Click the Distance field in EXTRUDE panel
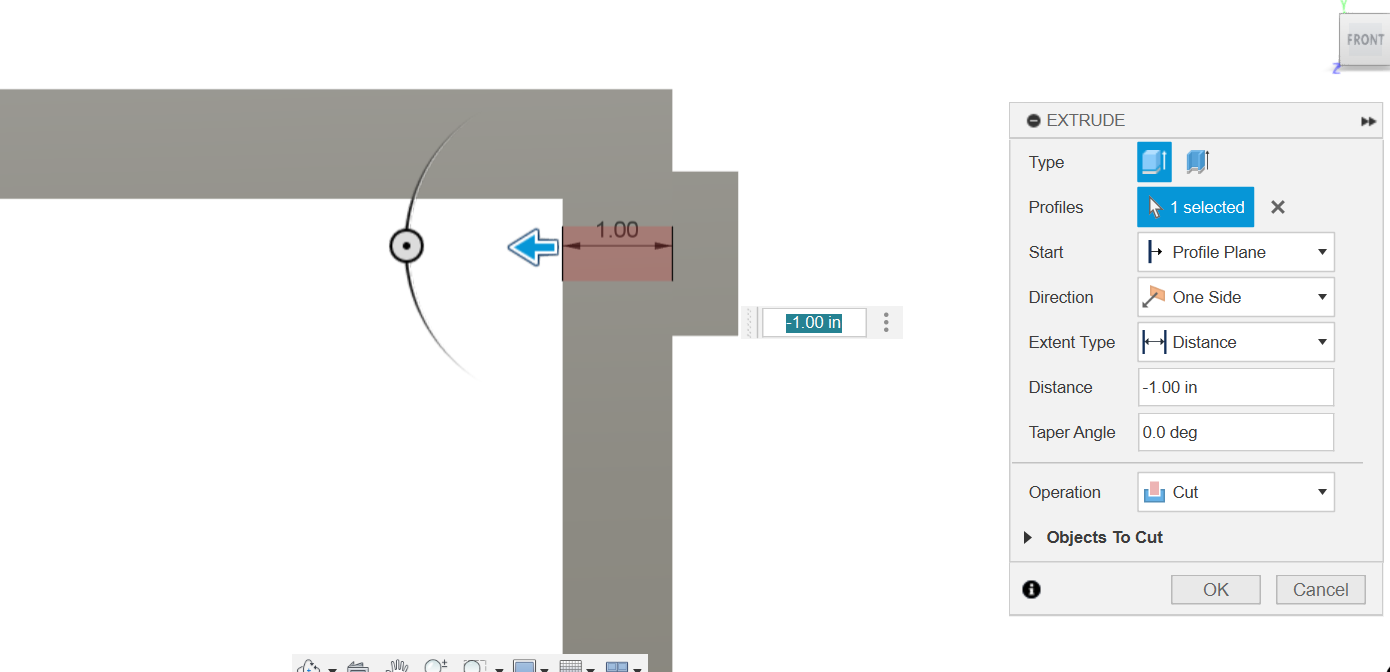This screenshot has height=672, width=1390. [x=1236, y=387]
